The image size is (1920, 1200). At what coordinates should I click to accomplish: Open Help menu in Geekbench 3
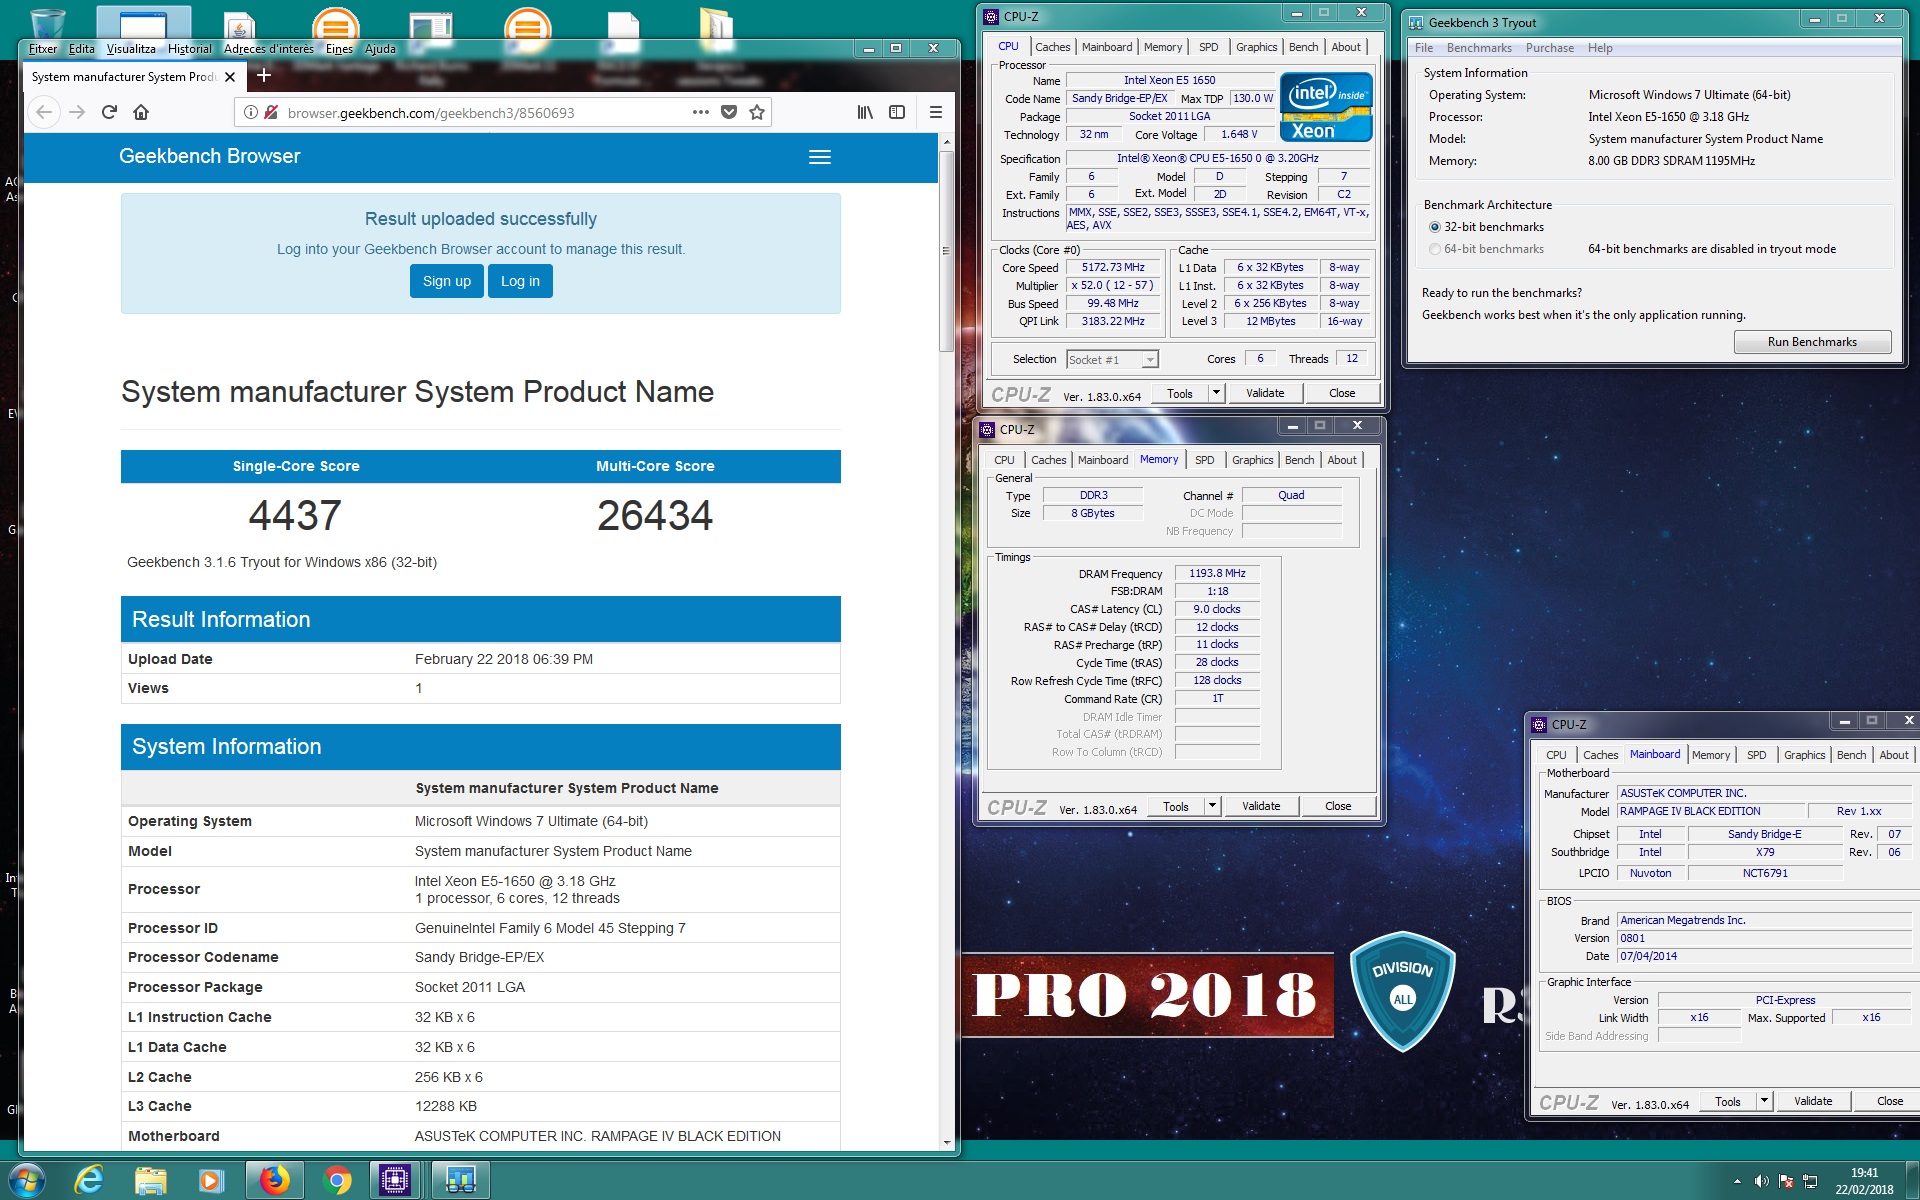click(1600, 48)
